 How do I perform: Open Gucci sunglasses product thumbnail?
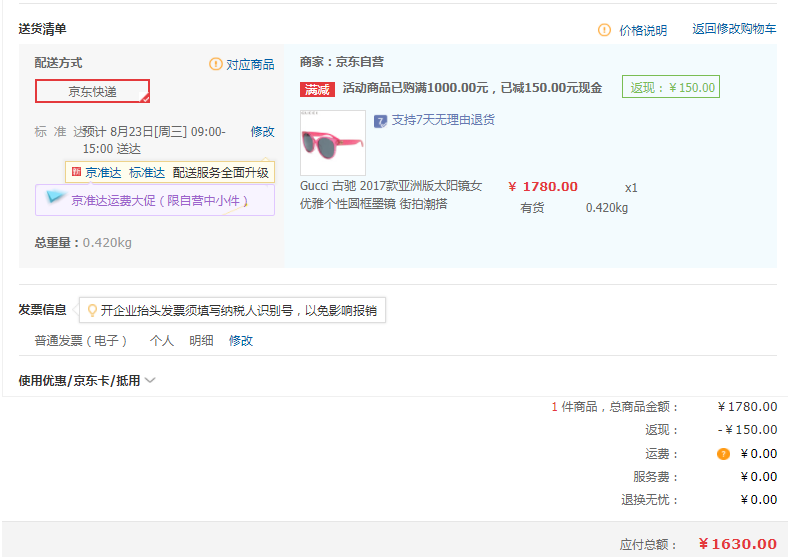point(333,143)
